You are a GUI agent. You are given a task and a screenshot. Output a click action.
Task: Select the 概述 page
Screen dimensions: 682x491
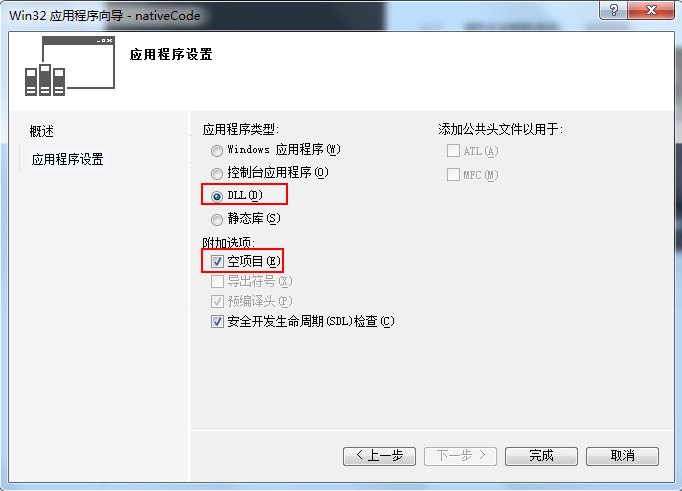[x=41, y=131]
